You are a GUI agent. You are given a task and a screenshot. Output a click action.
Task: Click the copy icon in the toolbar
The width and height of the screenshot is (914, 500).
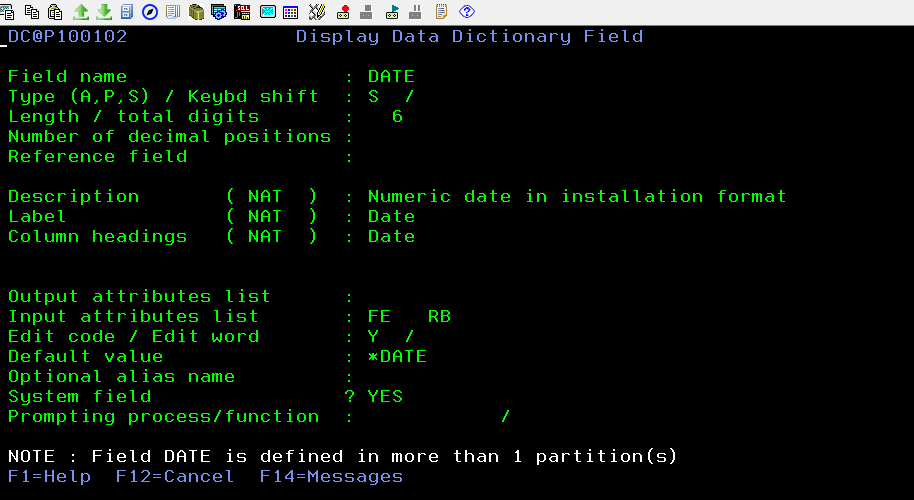33,12
